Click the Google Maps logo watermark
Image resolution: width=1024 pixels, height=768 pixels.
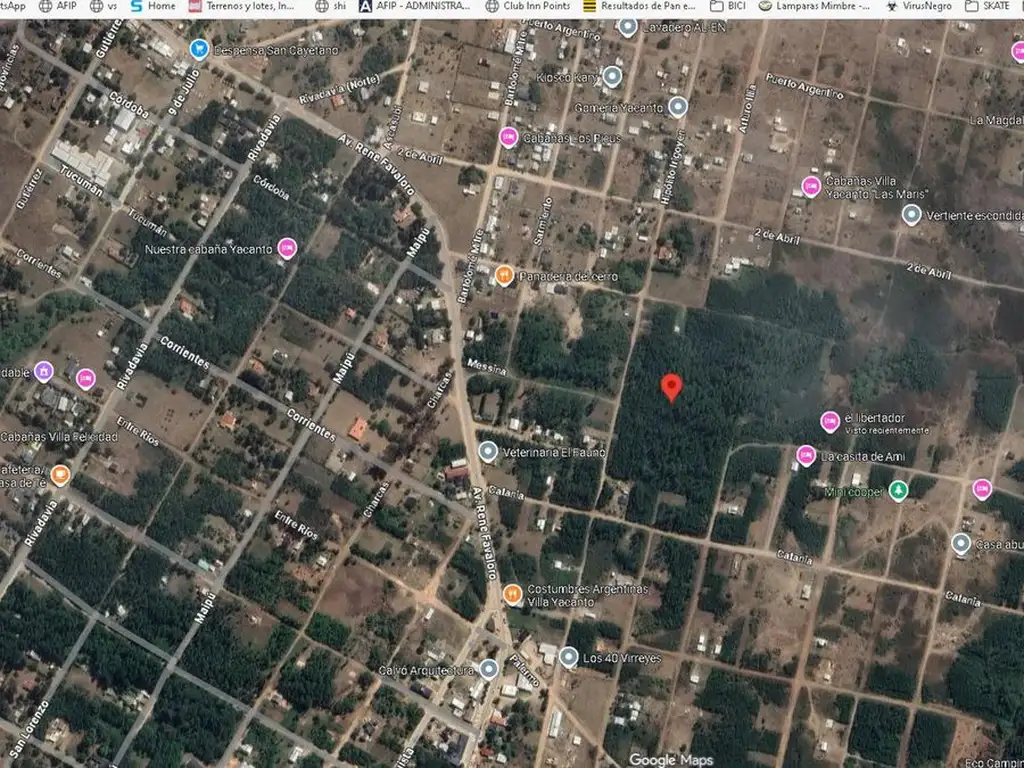tap(671, 760)
